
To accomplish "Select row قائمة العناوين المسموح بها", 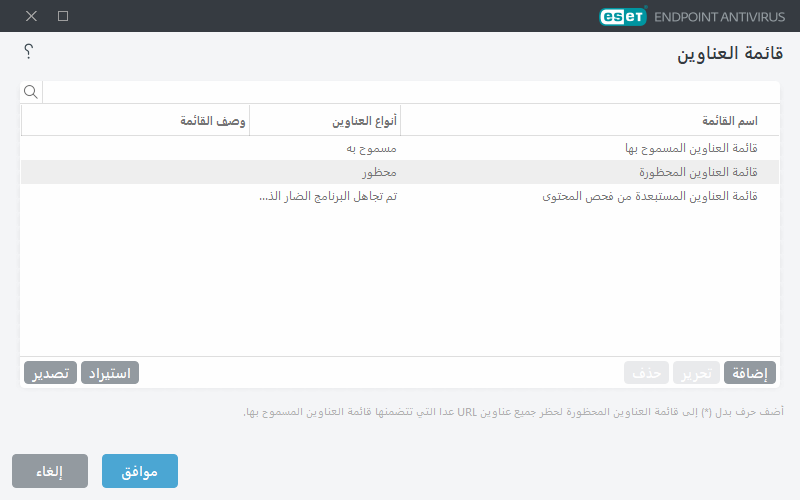I will click(x=400, y=148).
